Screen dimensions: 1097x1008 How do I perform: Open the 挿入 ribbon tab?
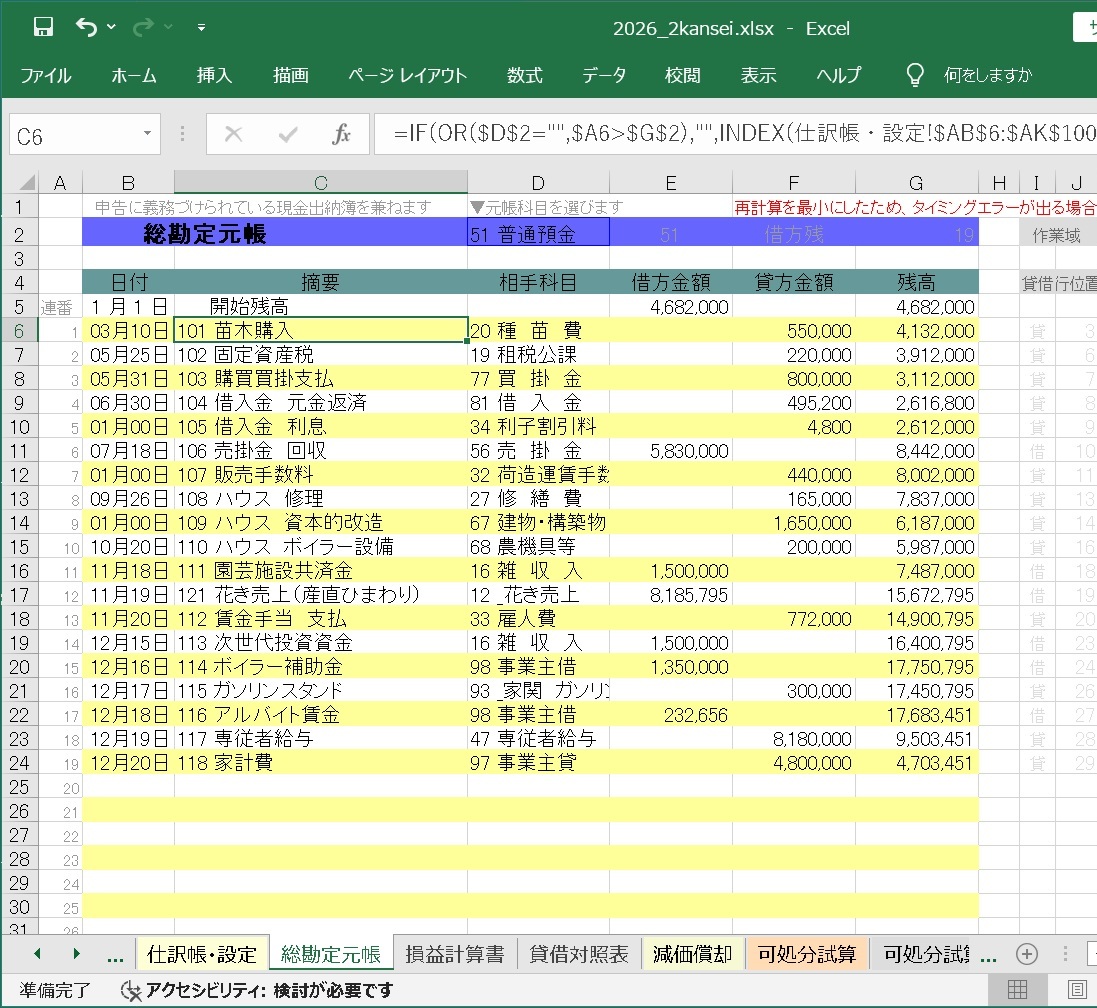coord(214,75)
